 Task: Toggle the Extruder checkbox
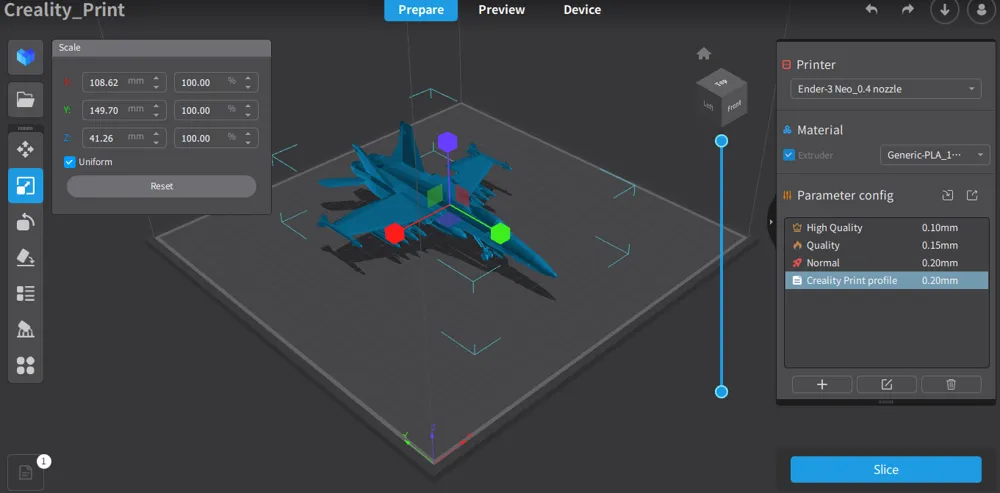click(789, 155)
